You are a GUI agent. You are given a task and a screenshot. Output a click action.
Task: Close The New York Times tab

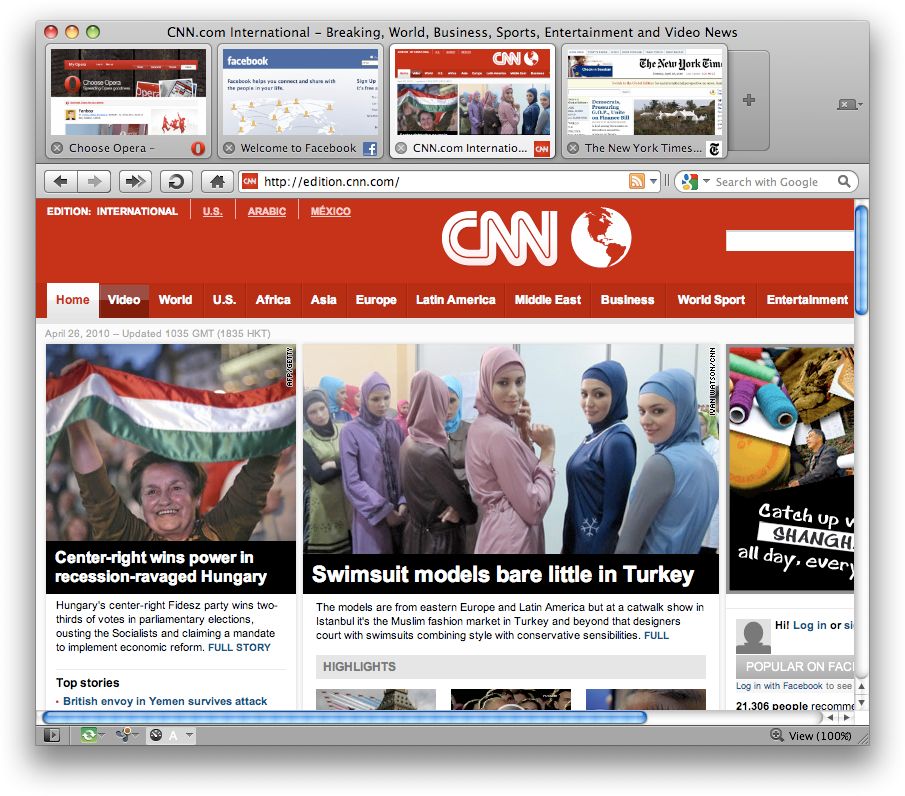point(573,148)
